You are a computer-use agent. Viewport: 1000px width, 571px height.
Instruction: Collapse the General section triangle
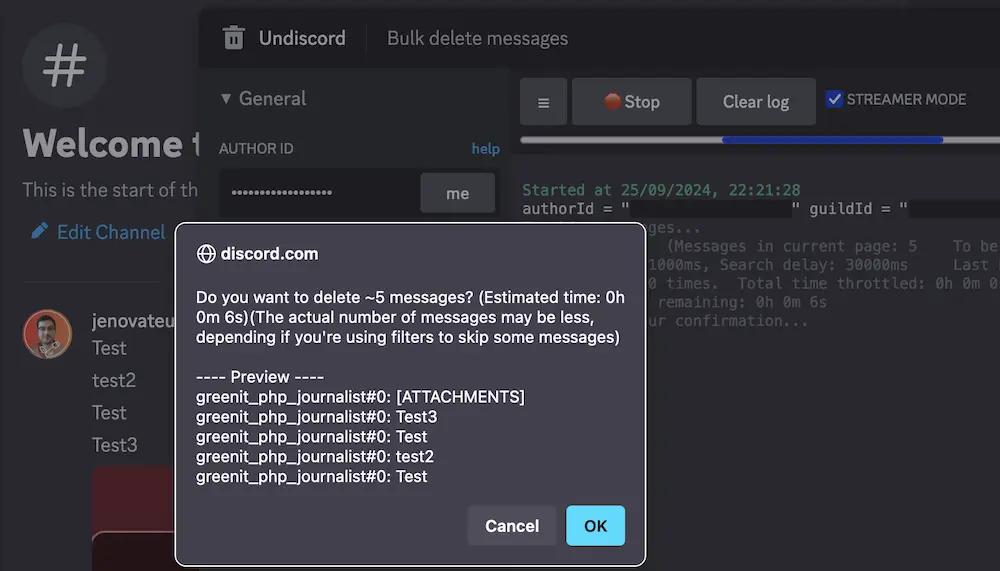coord(226,98)
